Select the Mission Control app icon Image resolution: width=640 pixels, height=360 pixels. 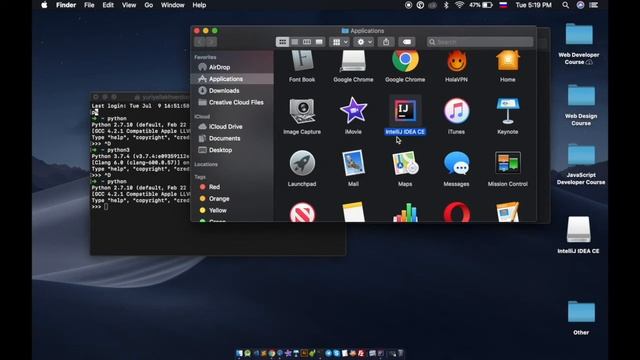point(508,163)
